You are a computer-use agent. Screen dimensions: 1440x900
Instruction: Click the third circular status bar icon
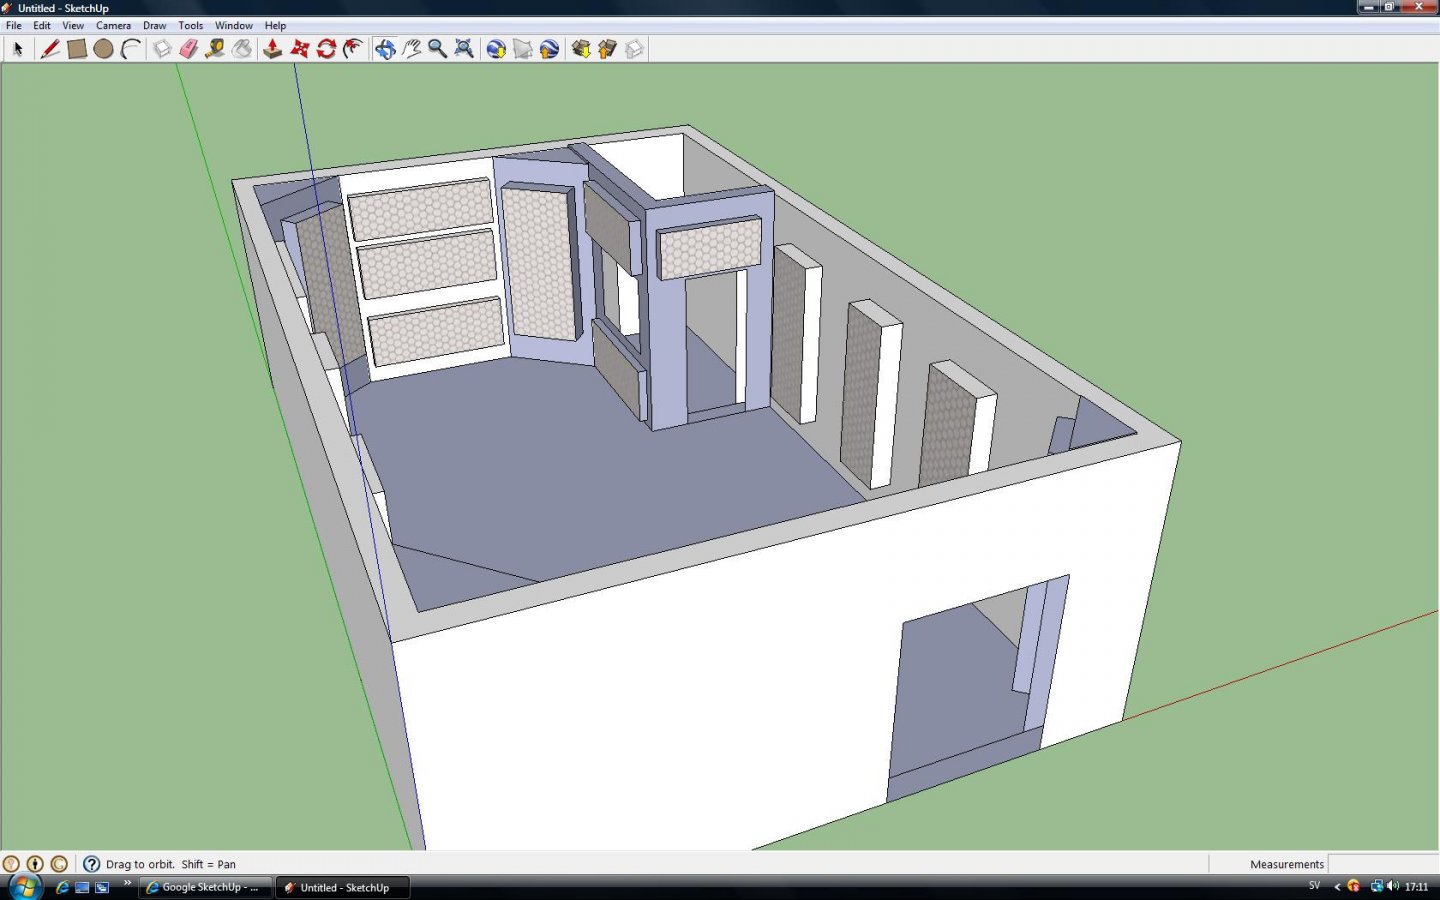pyautogui.click(x=59, y=863)
